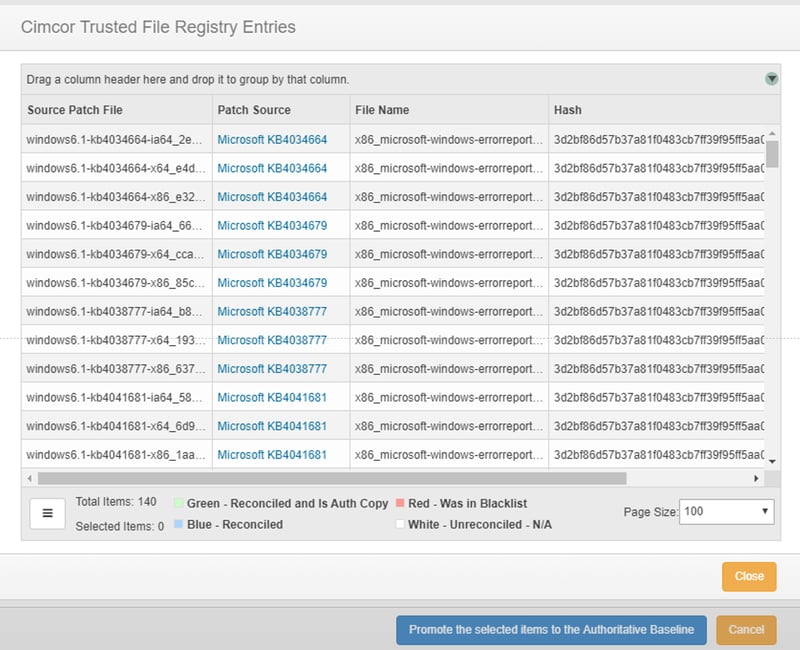Click the blue Reconciled legend swatch
The image size is (800, 650).
tap(178, 524)
